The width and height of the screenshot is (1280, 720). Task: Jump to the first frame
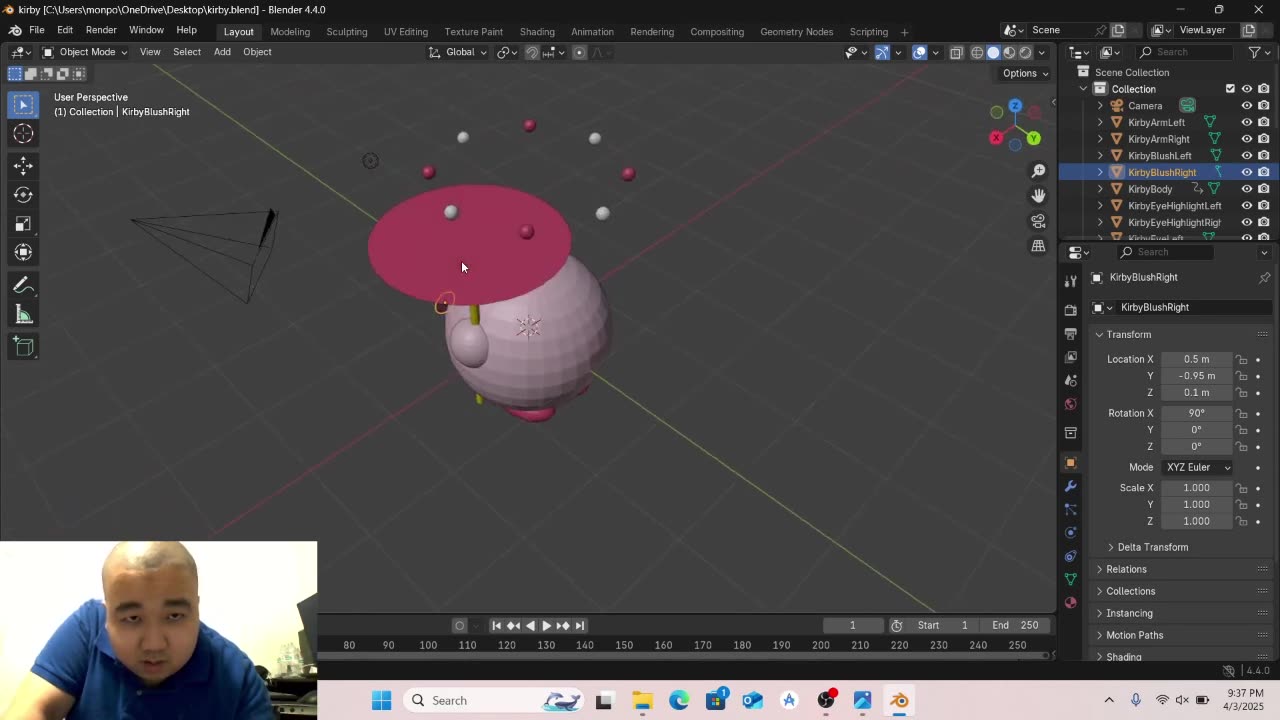click(x=496, y=625)
